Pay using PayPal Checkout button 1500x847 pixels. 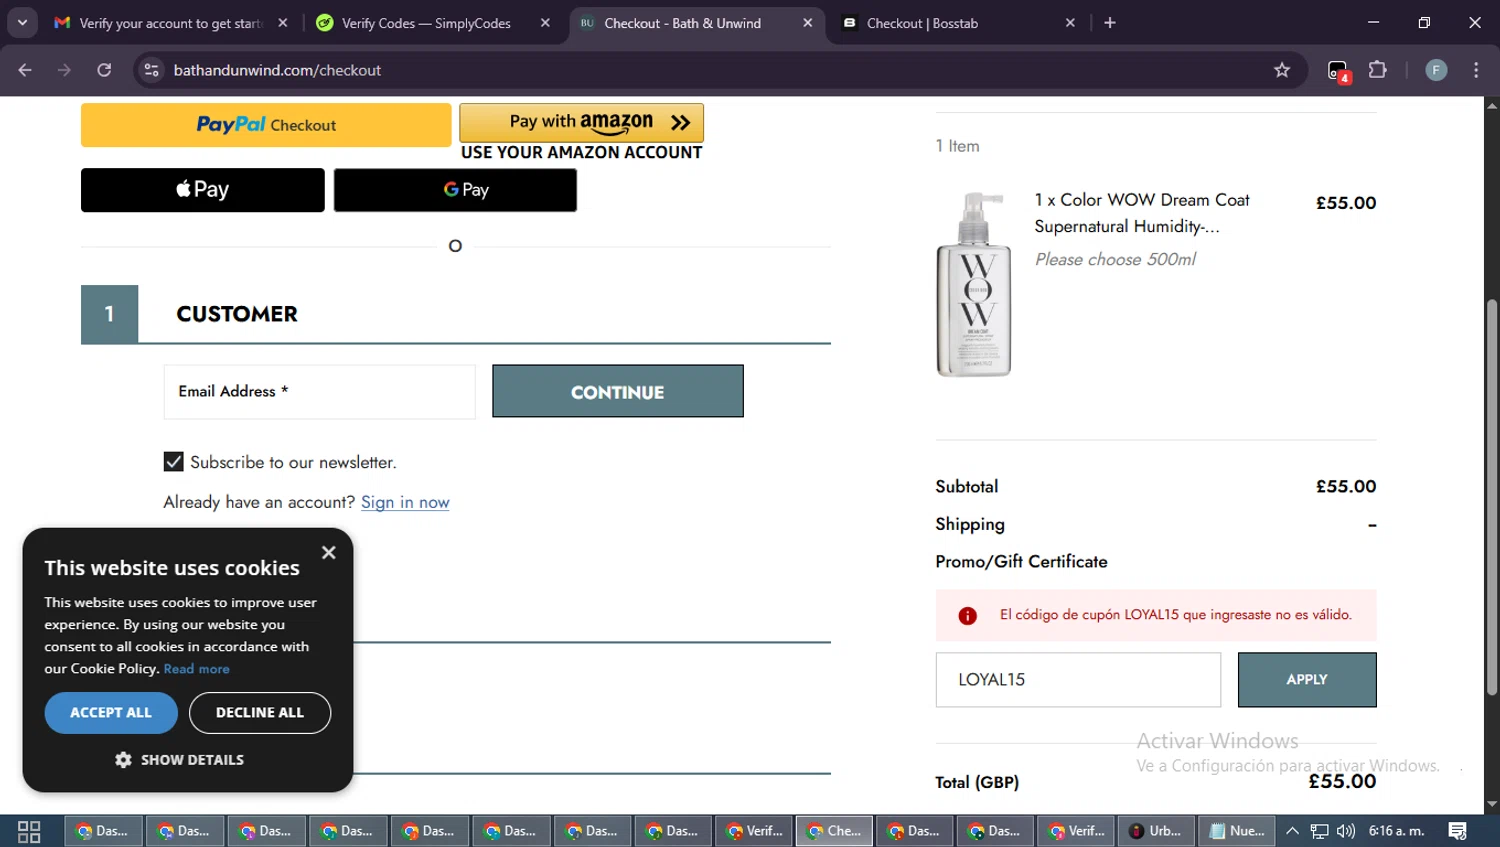(x=266, y=125)
